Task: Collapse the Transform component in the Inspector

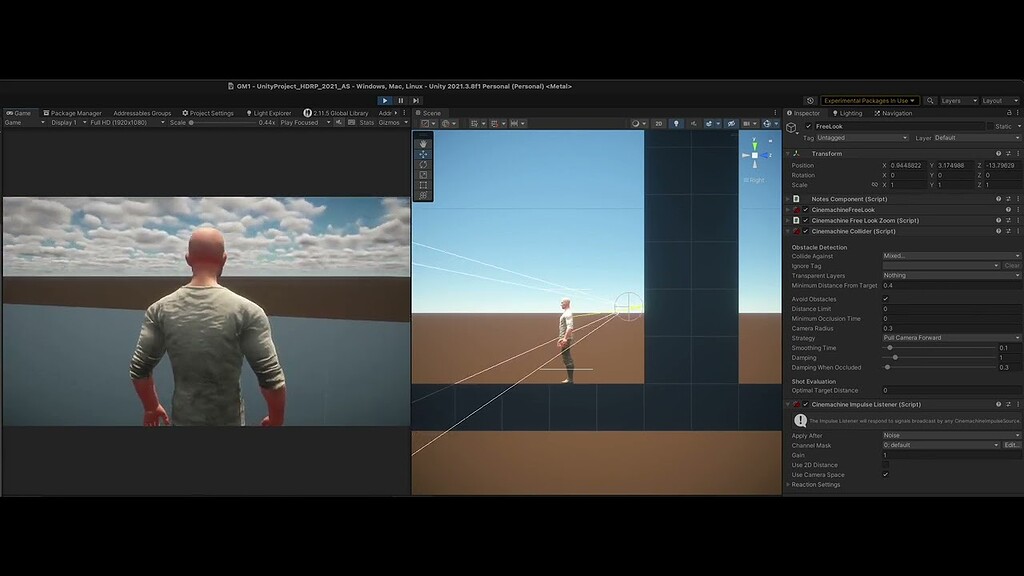Action: coord(790,153)
